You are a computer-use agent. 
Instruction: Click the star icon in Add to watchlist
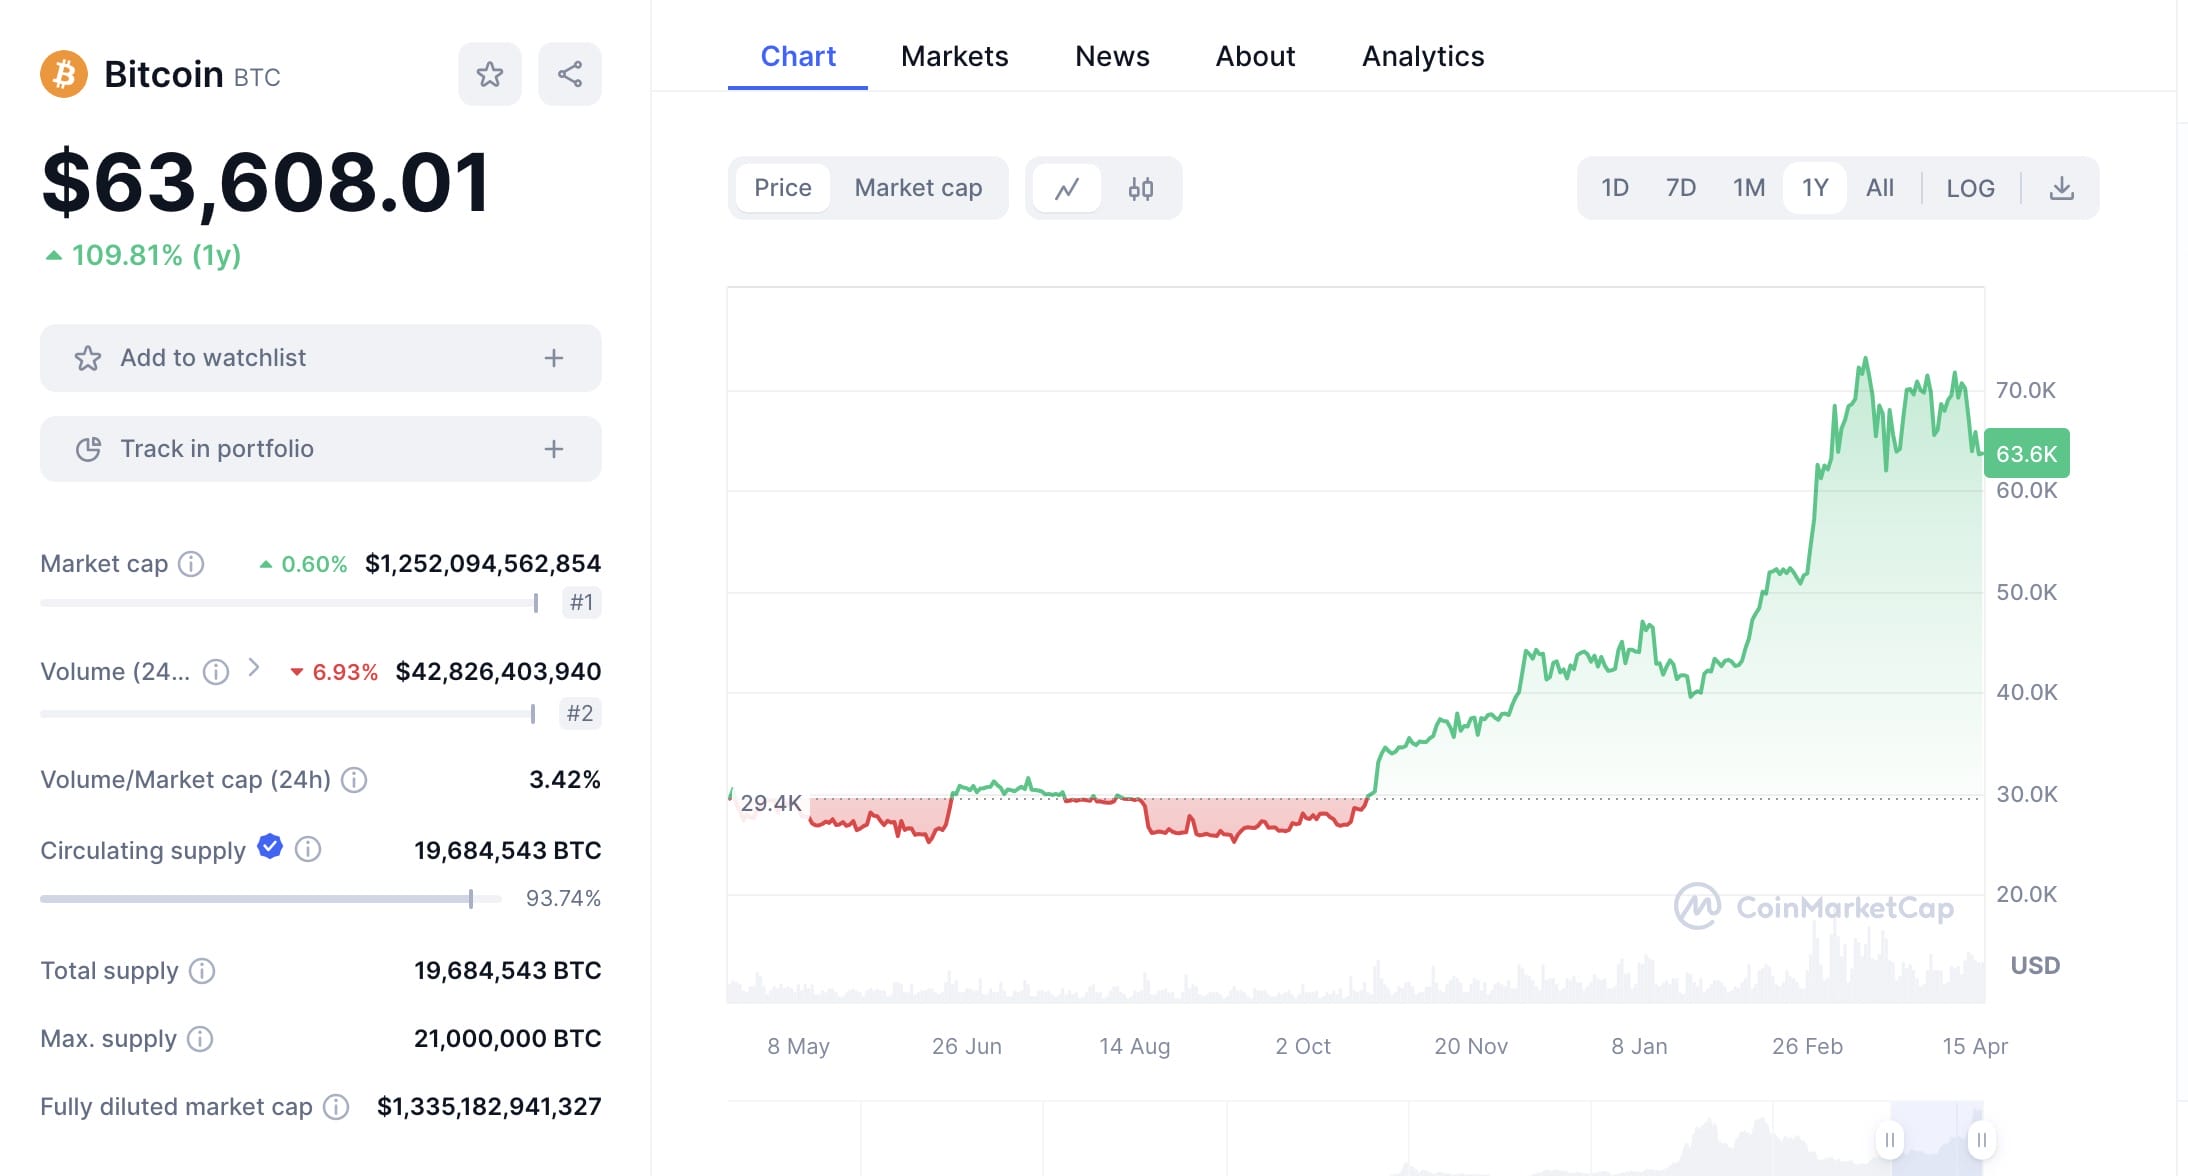[x=88, y=358]
